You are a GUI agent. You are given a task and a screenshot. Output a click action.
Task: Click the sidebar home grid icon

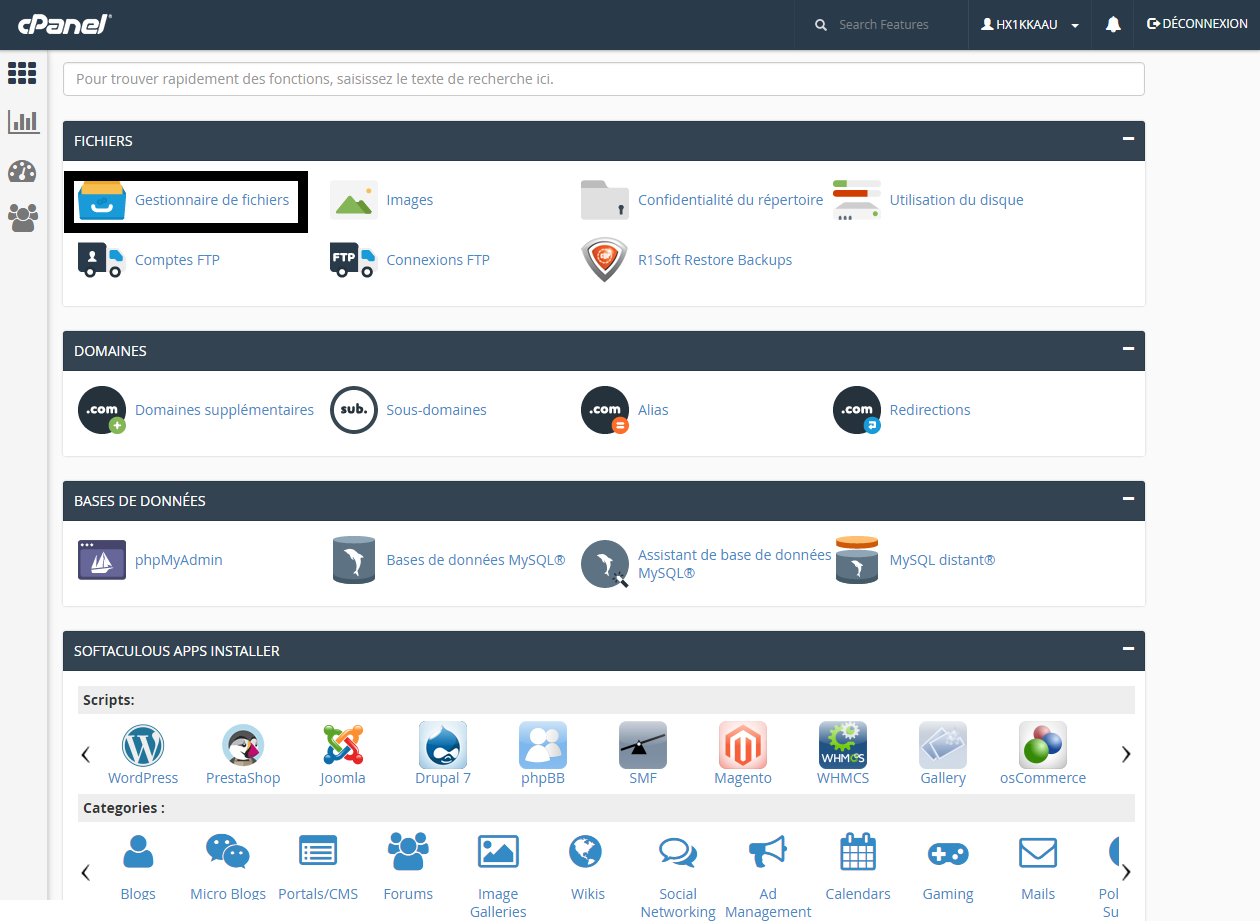click(22, 73)
